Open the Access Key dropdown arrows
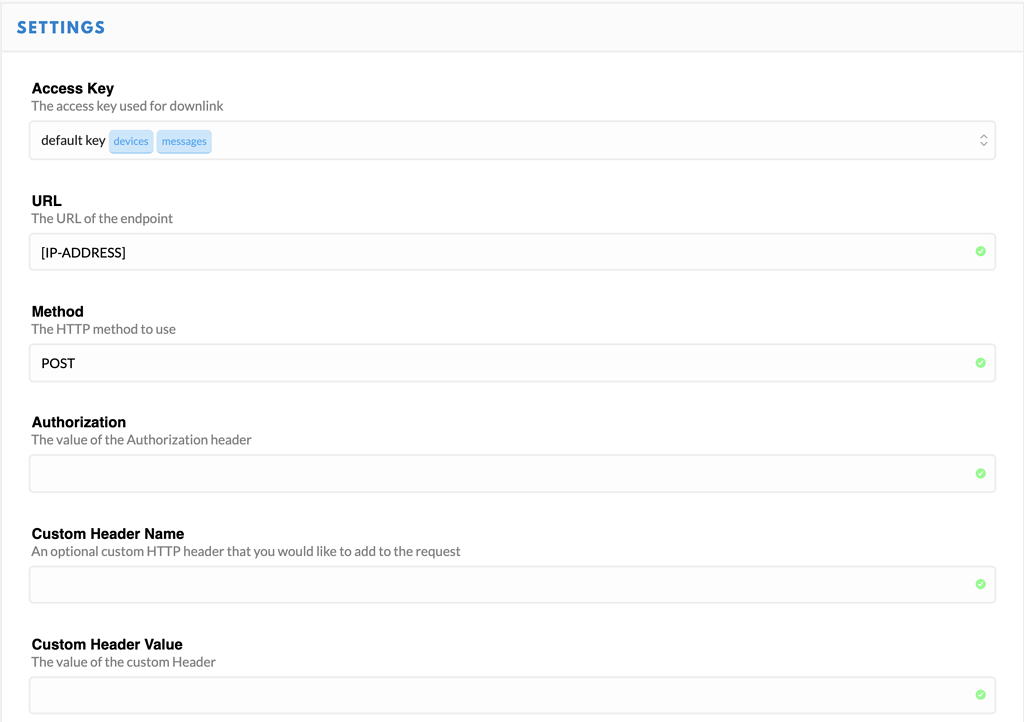 click(983, 141)
